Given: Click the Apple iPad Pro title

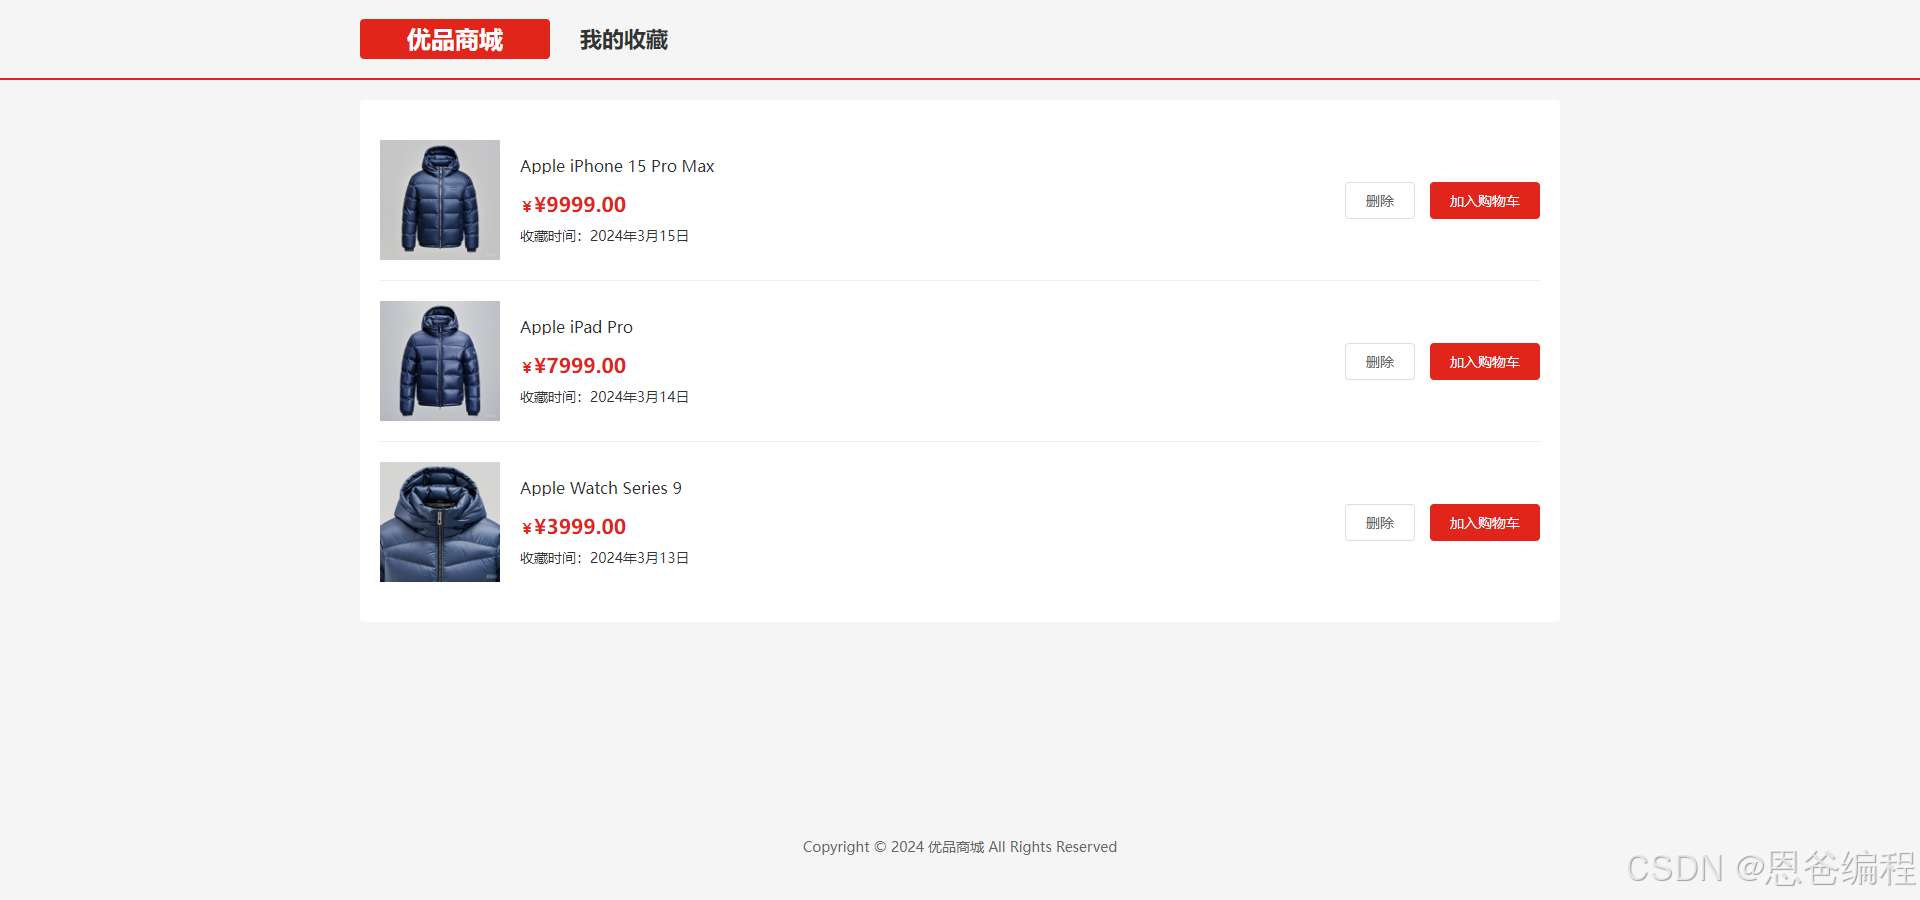Looking at the screenshot, I should 576,327.
